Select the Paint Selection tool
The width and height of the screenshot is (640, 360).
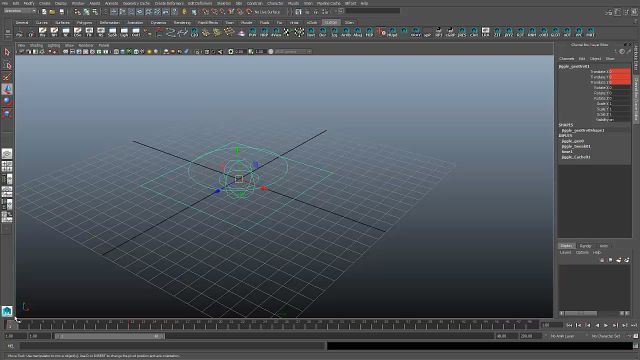tap(7, 77)
